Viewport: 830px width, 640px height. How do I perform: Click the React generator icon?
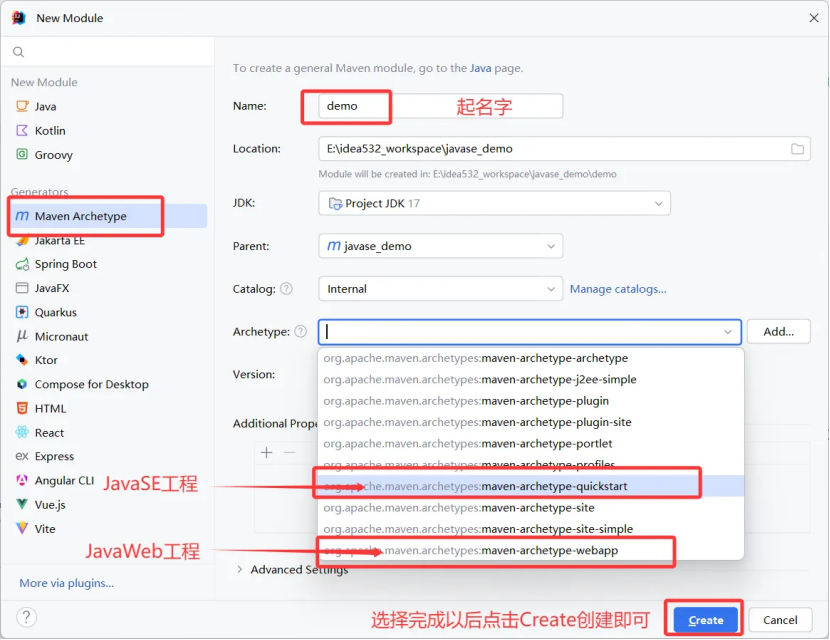tap(22, 432)
